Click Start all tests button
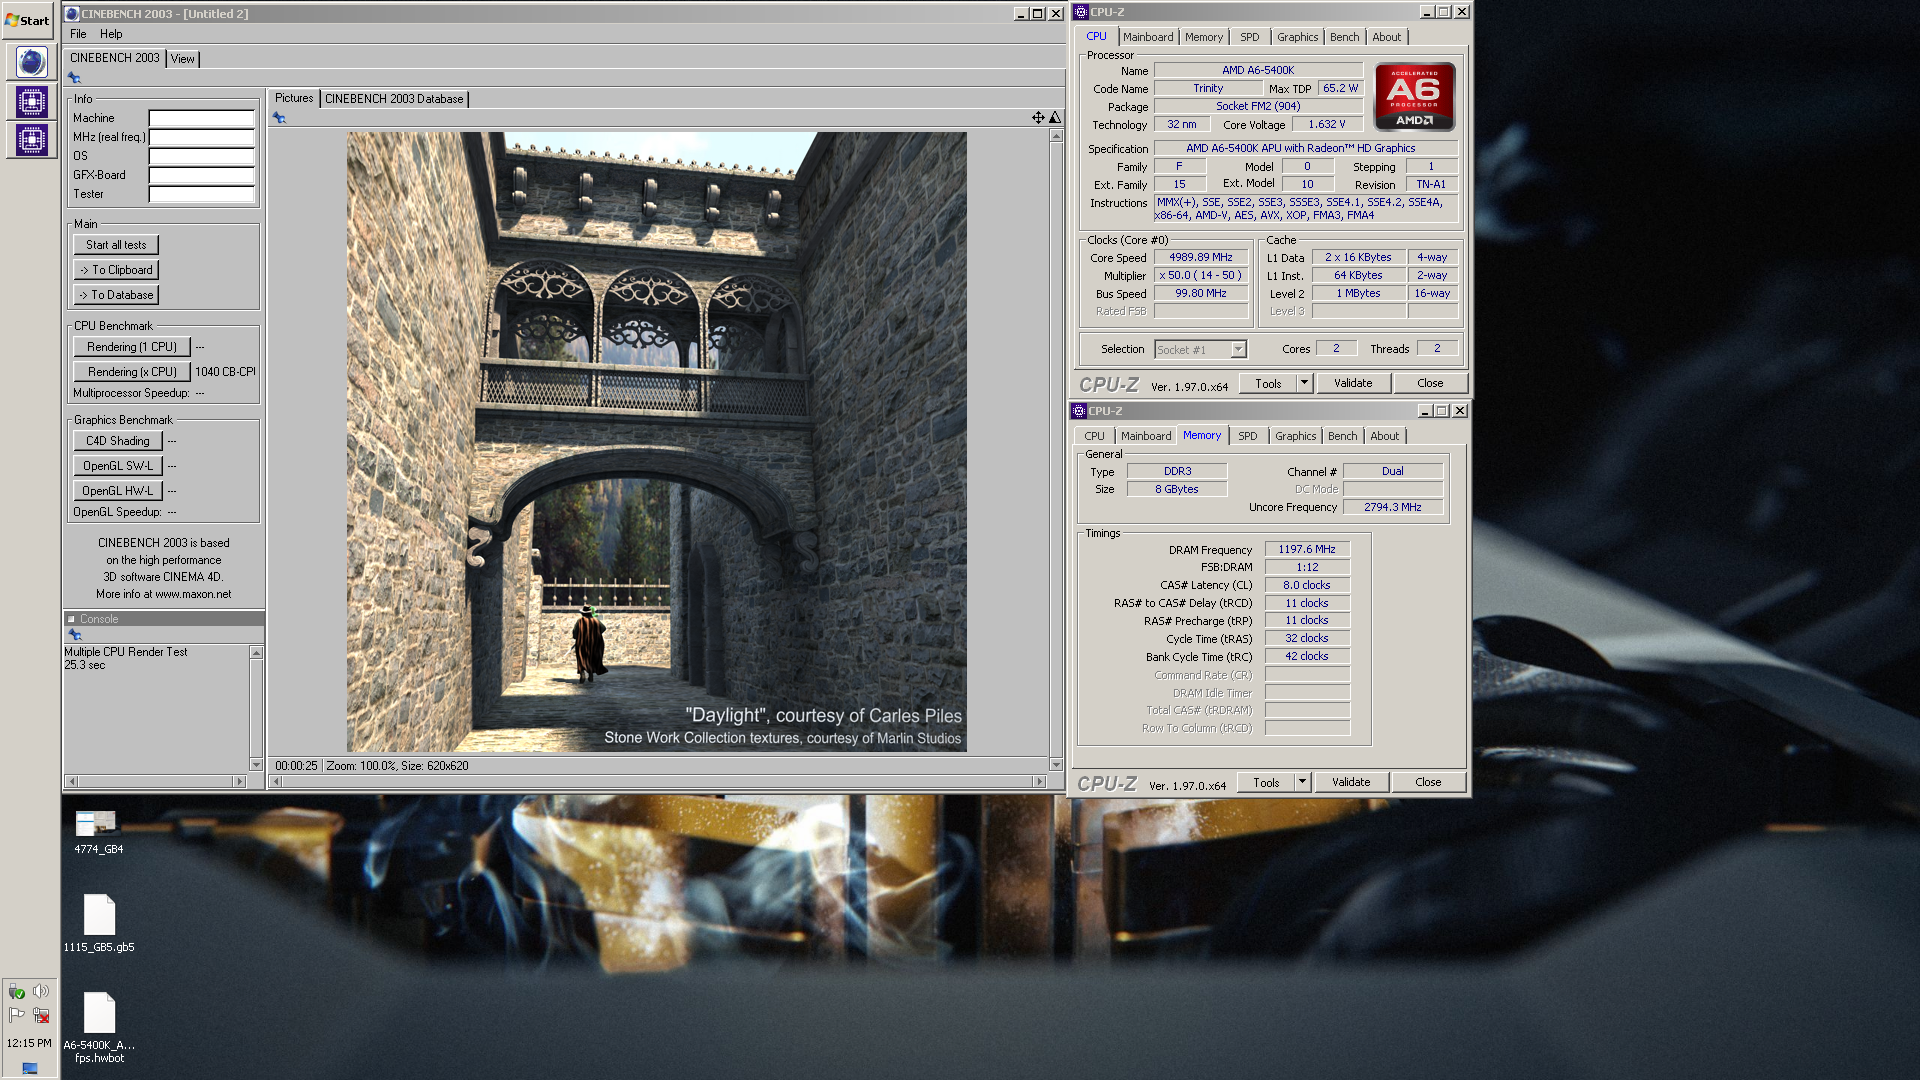 point(116,245)
